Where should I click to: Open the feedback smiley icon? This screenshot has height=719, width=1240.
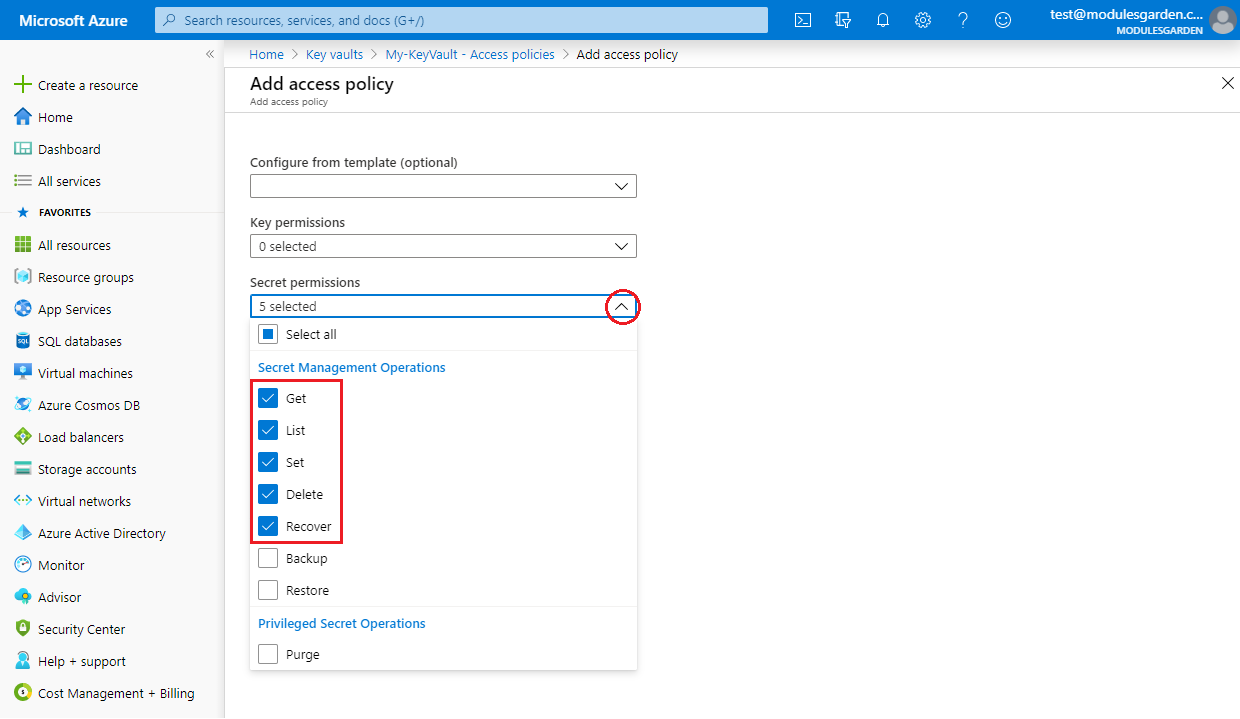pyautogui.click(x=1003, y=20)
